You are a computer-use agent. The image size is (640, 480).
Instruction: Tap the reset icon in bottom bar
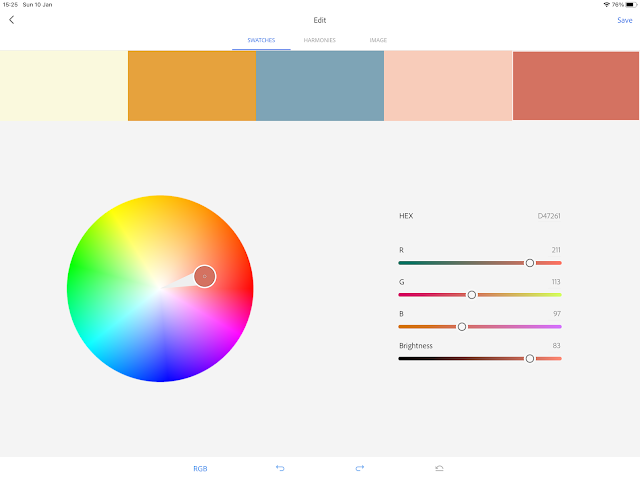click(439, 468)
